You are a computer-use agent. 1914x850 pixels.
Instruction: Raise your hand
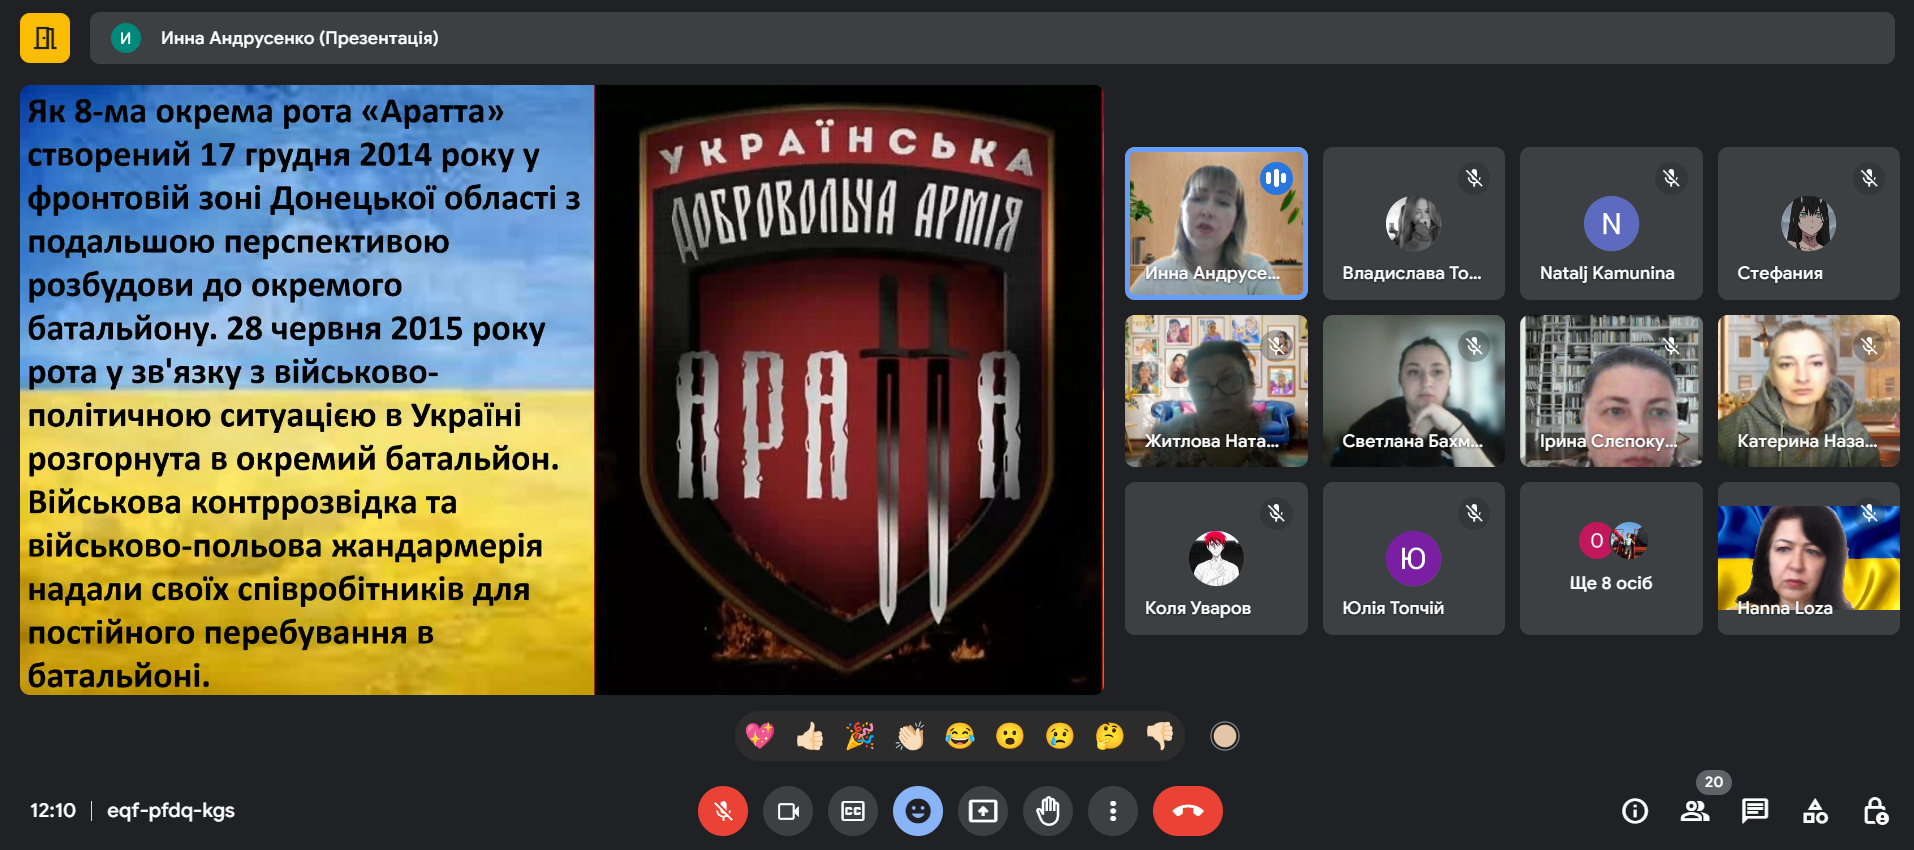(x=1047, y=811)
